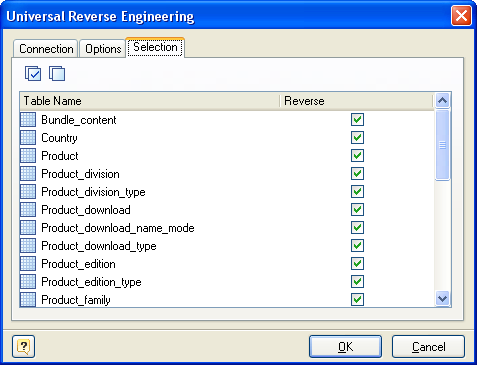477x365 pixels.
Task: Select the Product_edition_type table name
Action: coord(91,282)
